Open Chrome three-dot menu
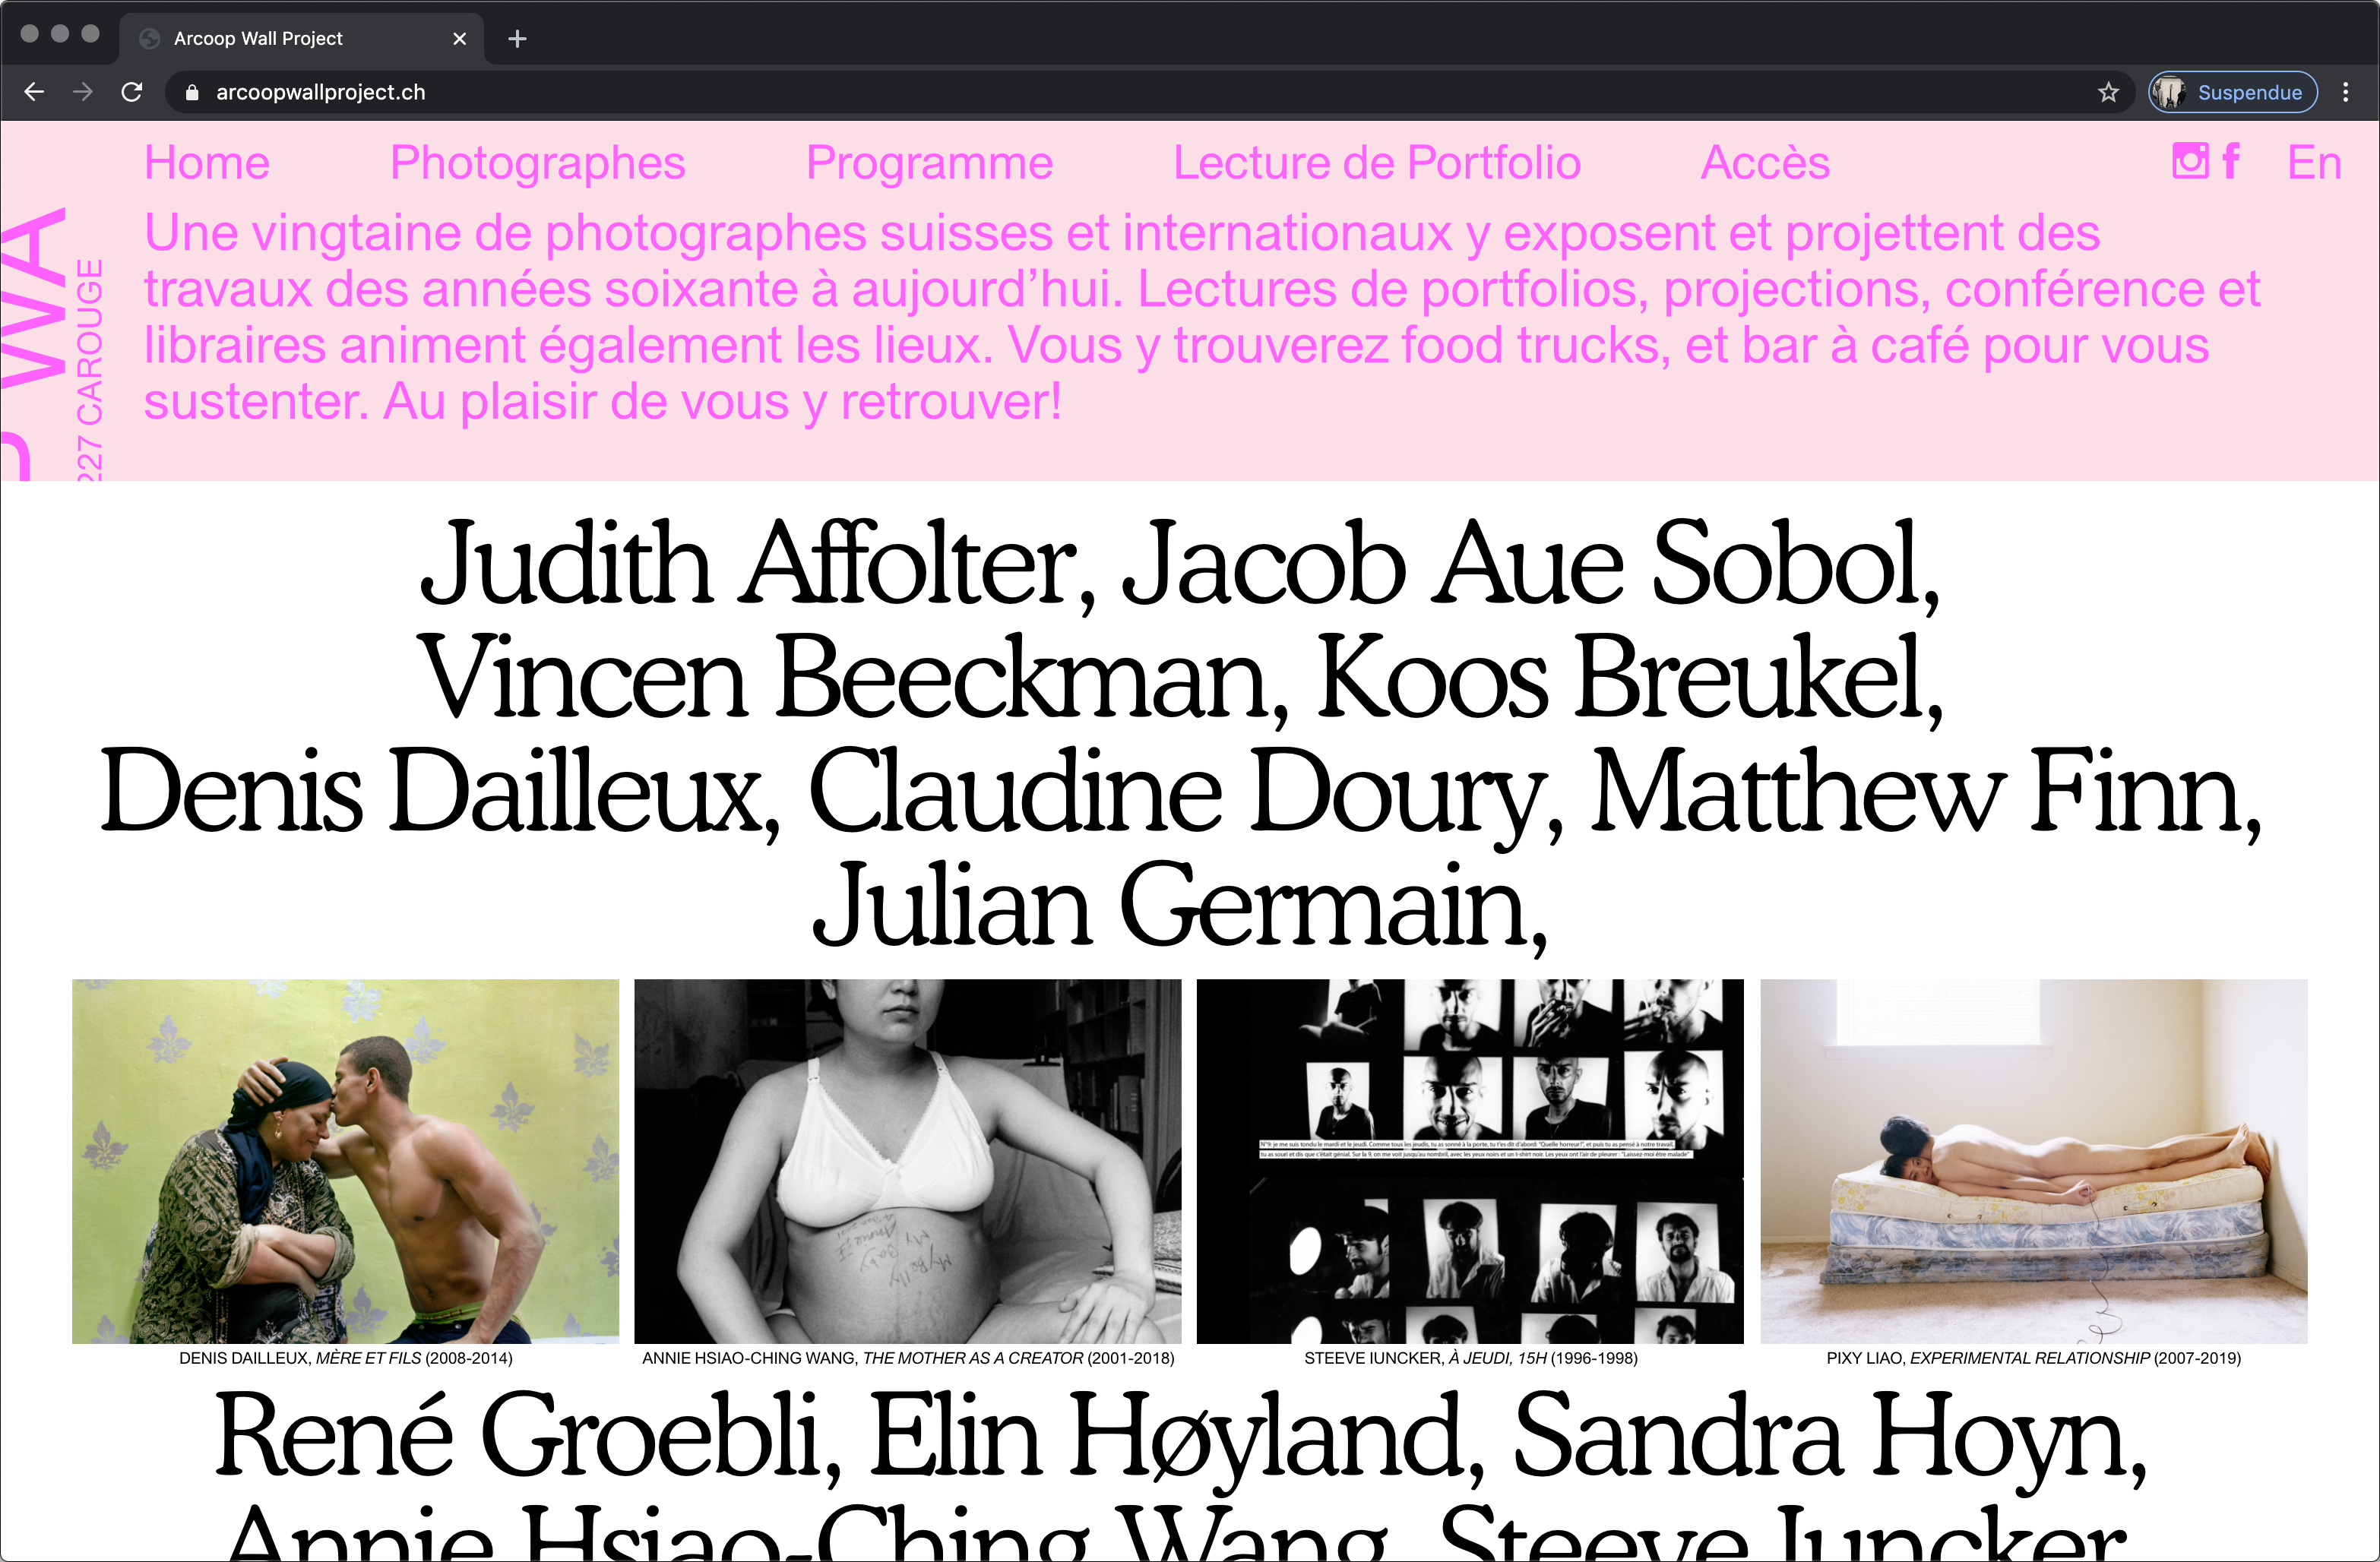This screenshot has height=1562, width=2380. 2346,93
